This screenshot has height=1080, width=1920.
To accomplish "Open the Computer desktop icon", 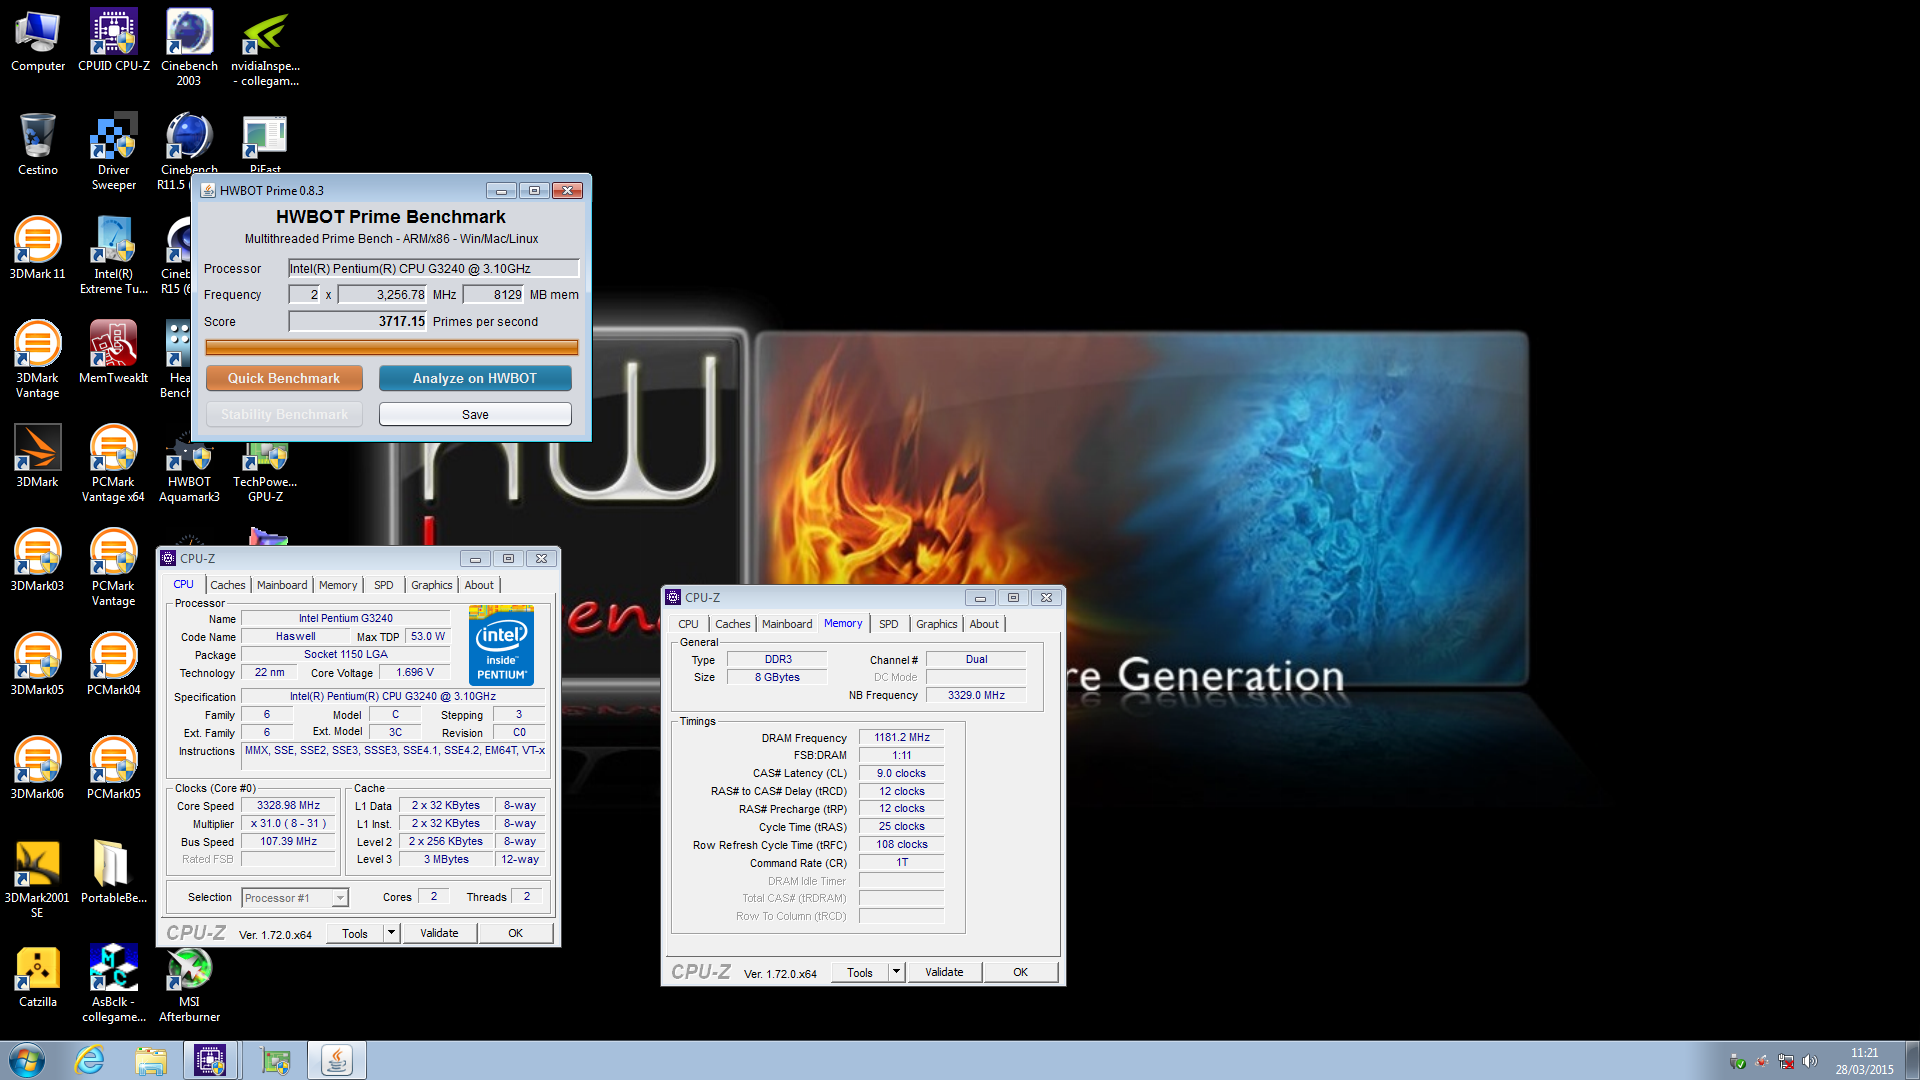I will [38, 40].
